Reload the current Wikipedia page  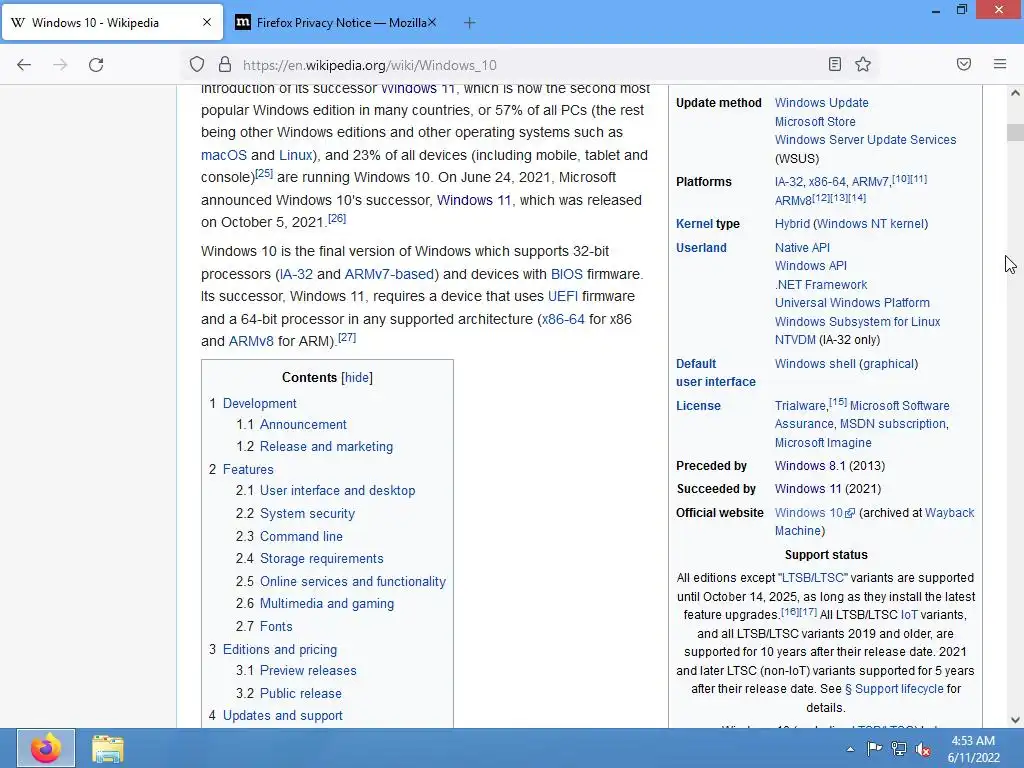pos(96,65)
